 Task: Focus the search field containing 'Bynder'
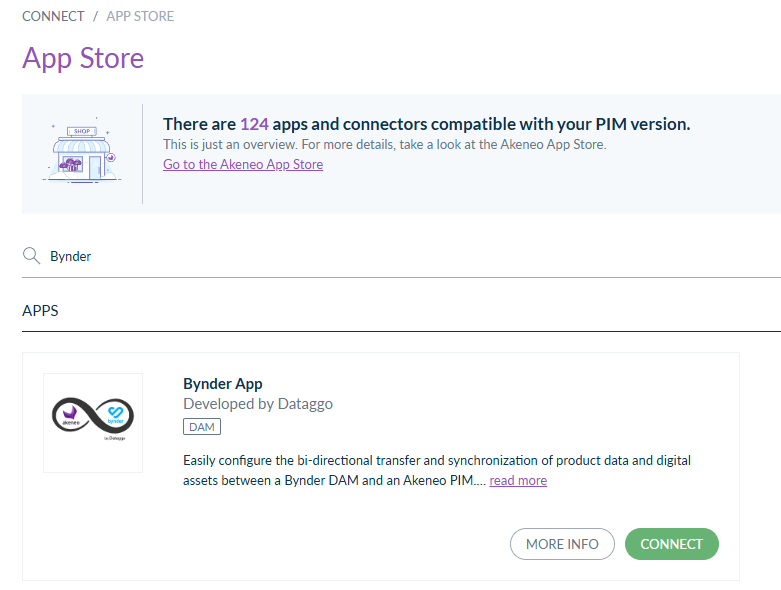click(400, 256)
